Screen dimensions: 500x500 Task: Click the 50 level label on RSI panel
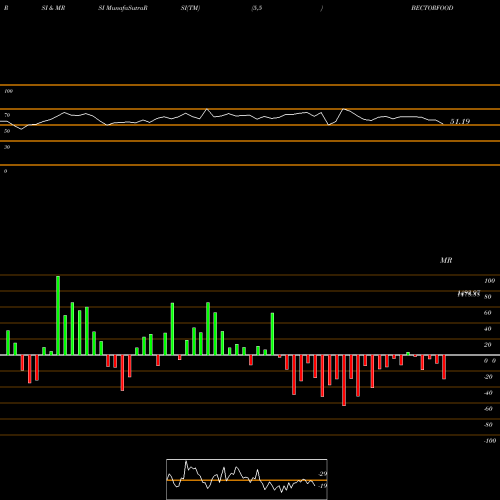click(7, 131)
